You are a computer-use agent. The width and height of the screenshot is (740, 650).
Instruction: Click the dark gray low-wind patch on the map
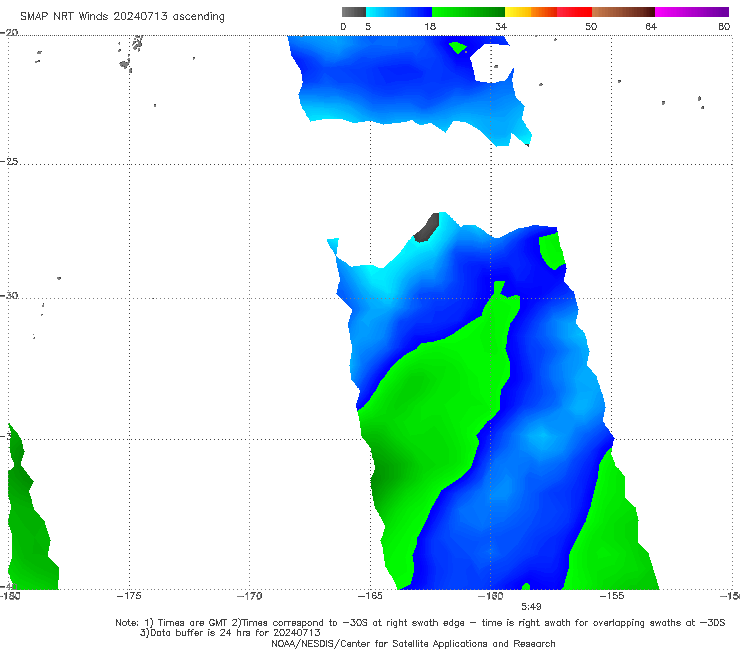point(428,228)
